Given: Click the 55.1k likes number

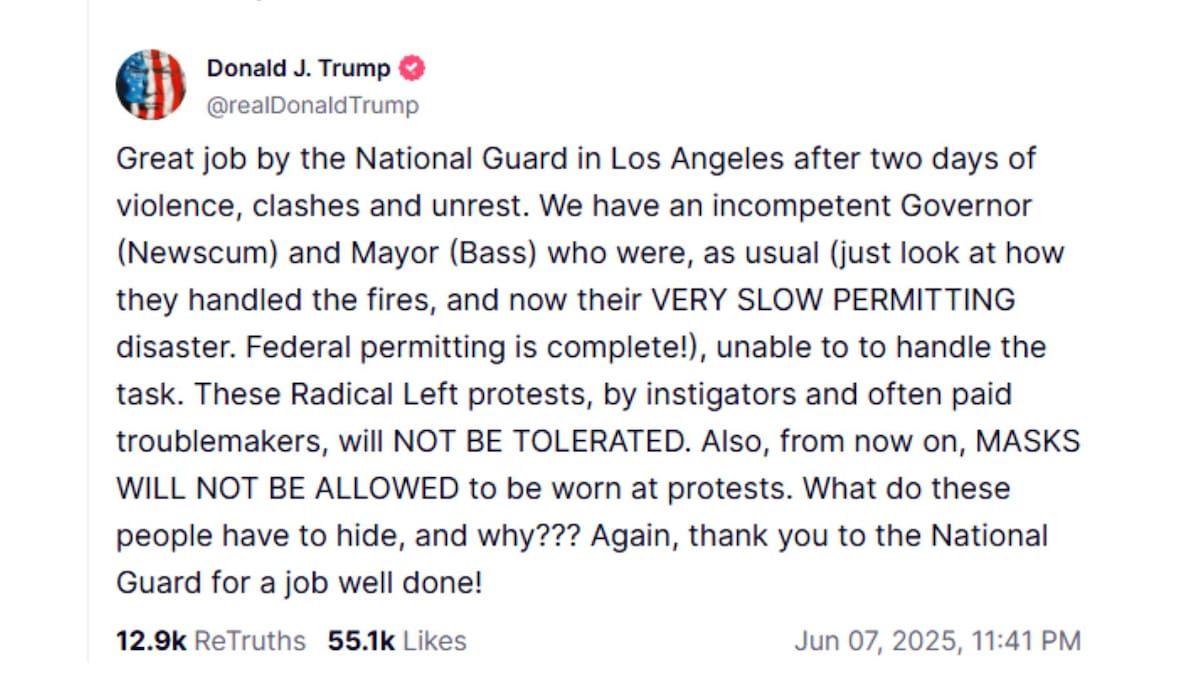Looking at the screenshot, I should click(x=361, y=641).
